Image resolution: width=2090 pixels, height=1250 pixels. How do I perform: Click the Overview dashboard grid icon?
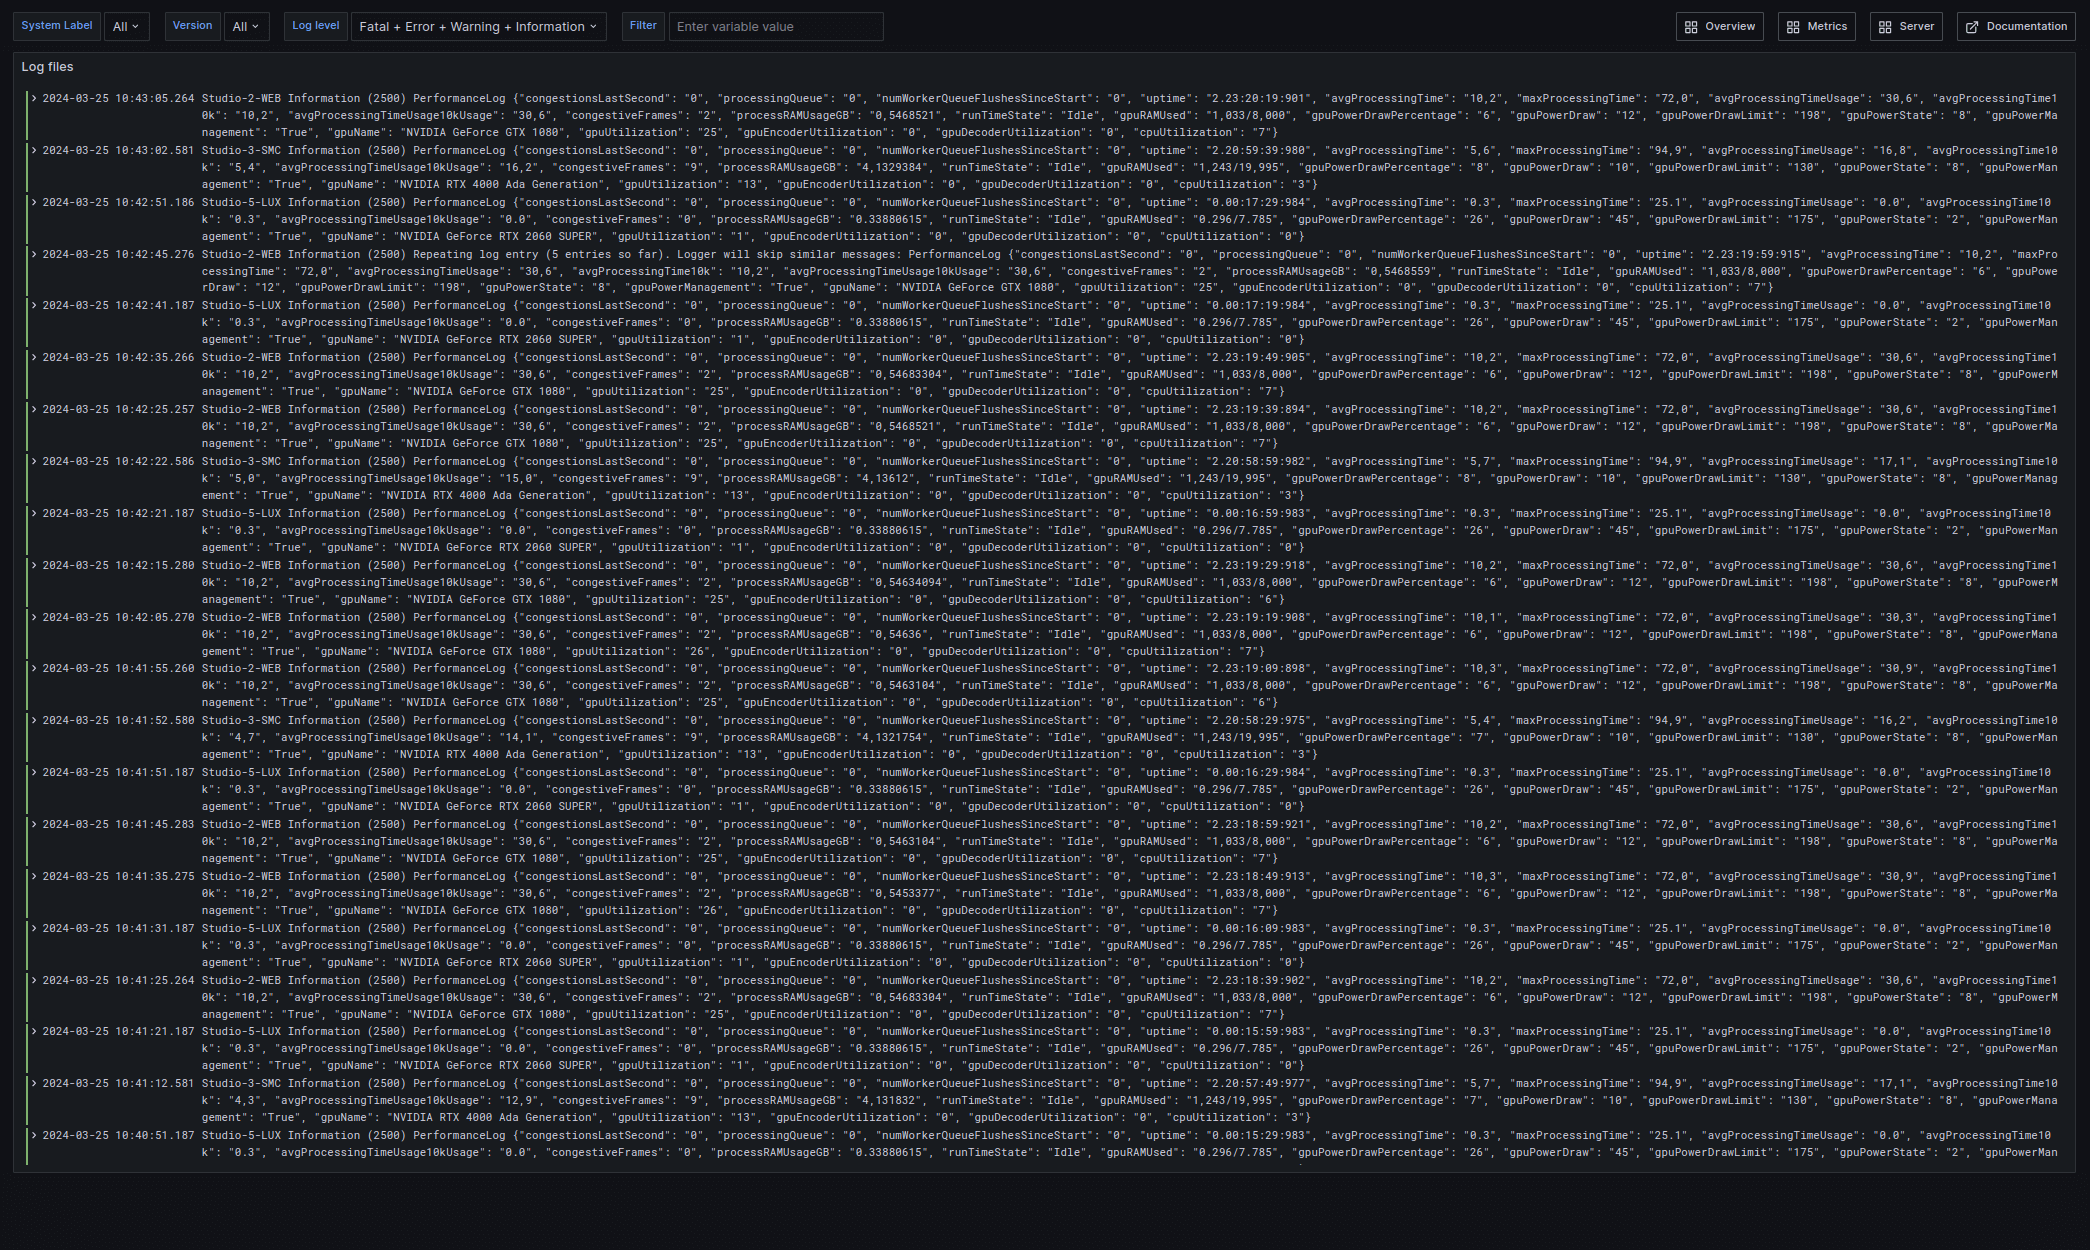pyautogui.click(x=1691, y=27)
